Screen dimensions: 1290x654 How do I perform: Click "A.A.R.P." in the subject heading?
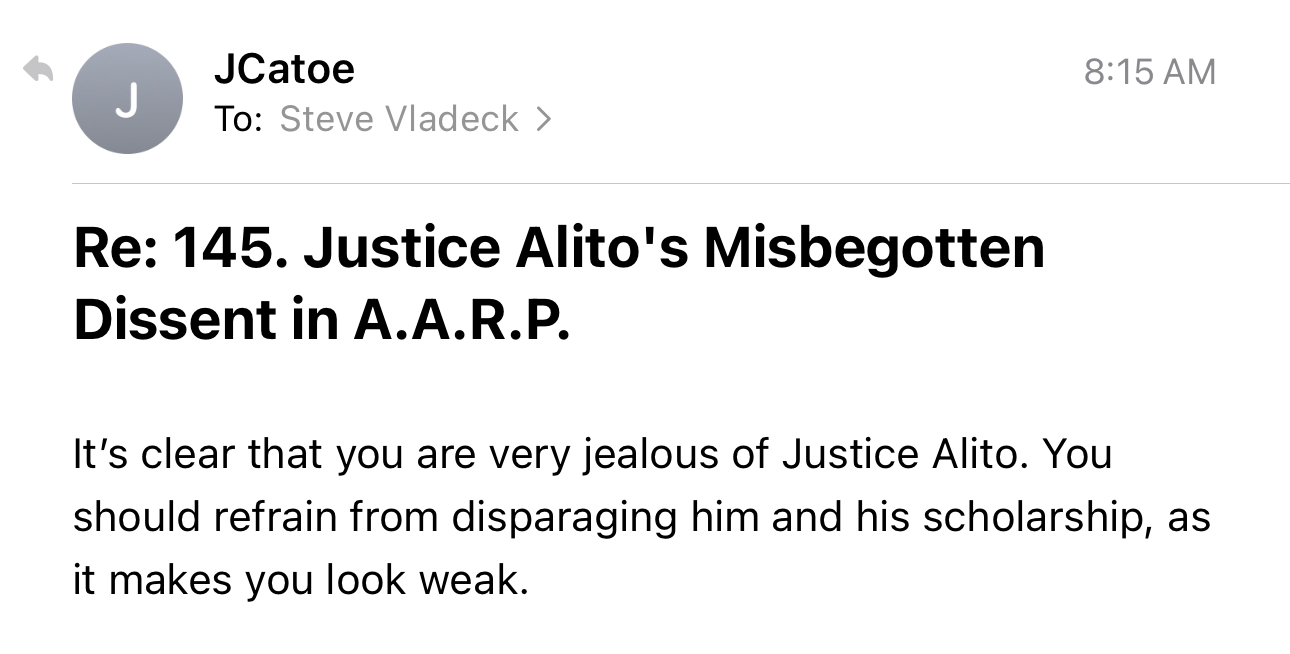pyautogui.click(x=461, y=317)
